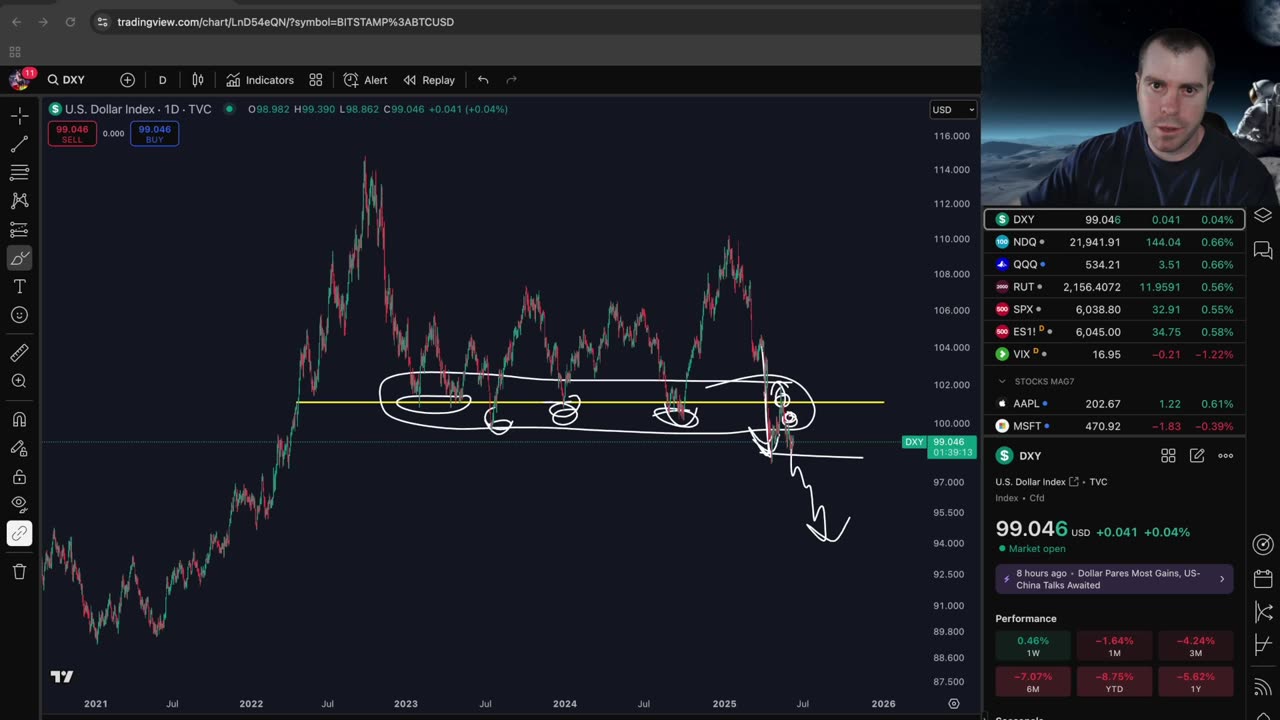
Task: Collapse the STOCKS MAG7 section
Action: 1001,381
